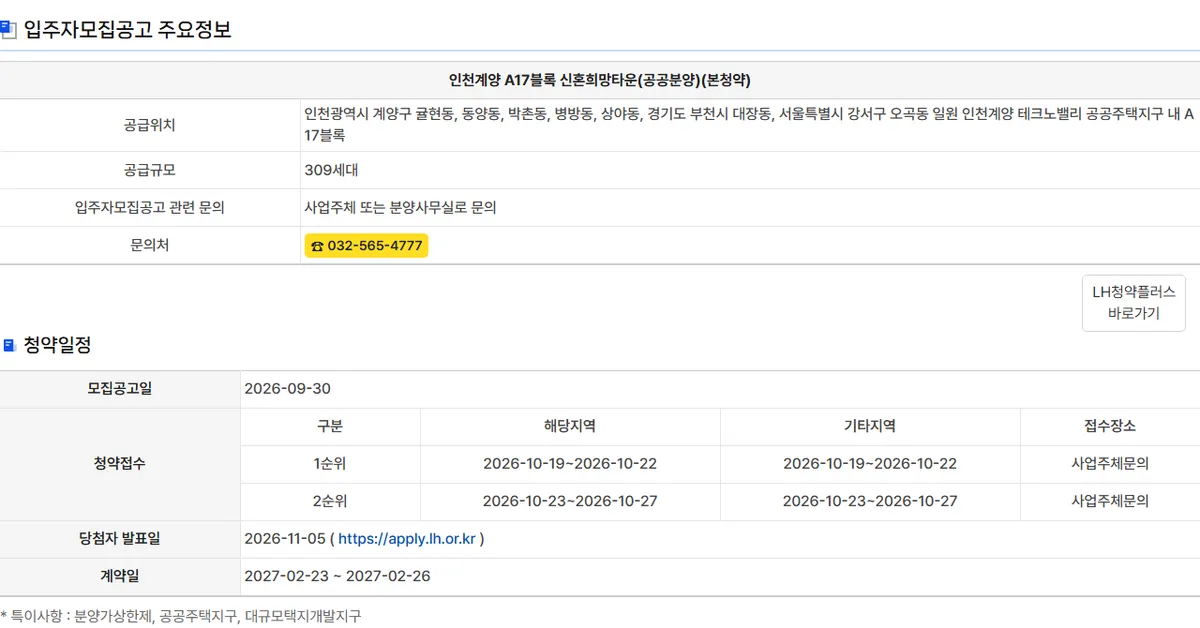This screenshot has height=628, width=1200.
Task: Click the 구분 column header
Action: pyautogui.click(x=330, y=426)
